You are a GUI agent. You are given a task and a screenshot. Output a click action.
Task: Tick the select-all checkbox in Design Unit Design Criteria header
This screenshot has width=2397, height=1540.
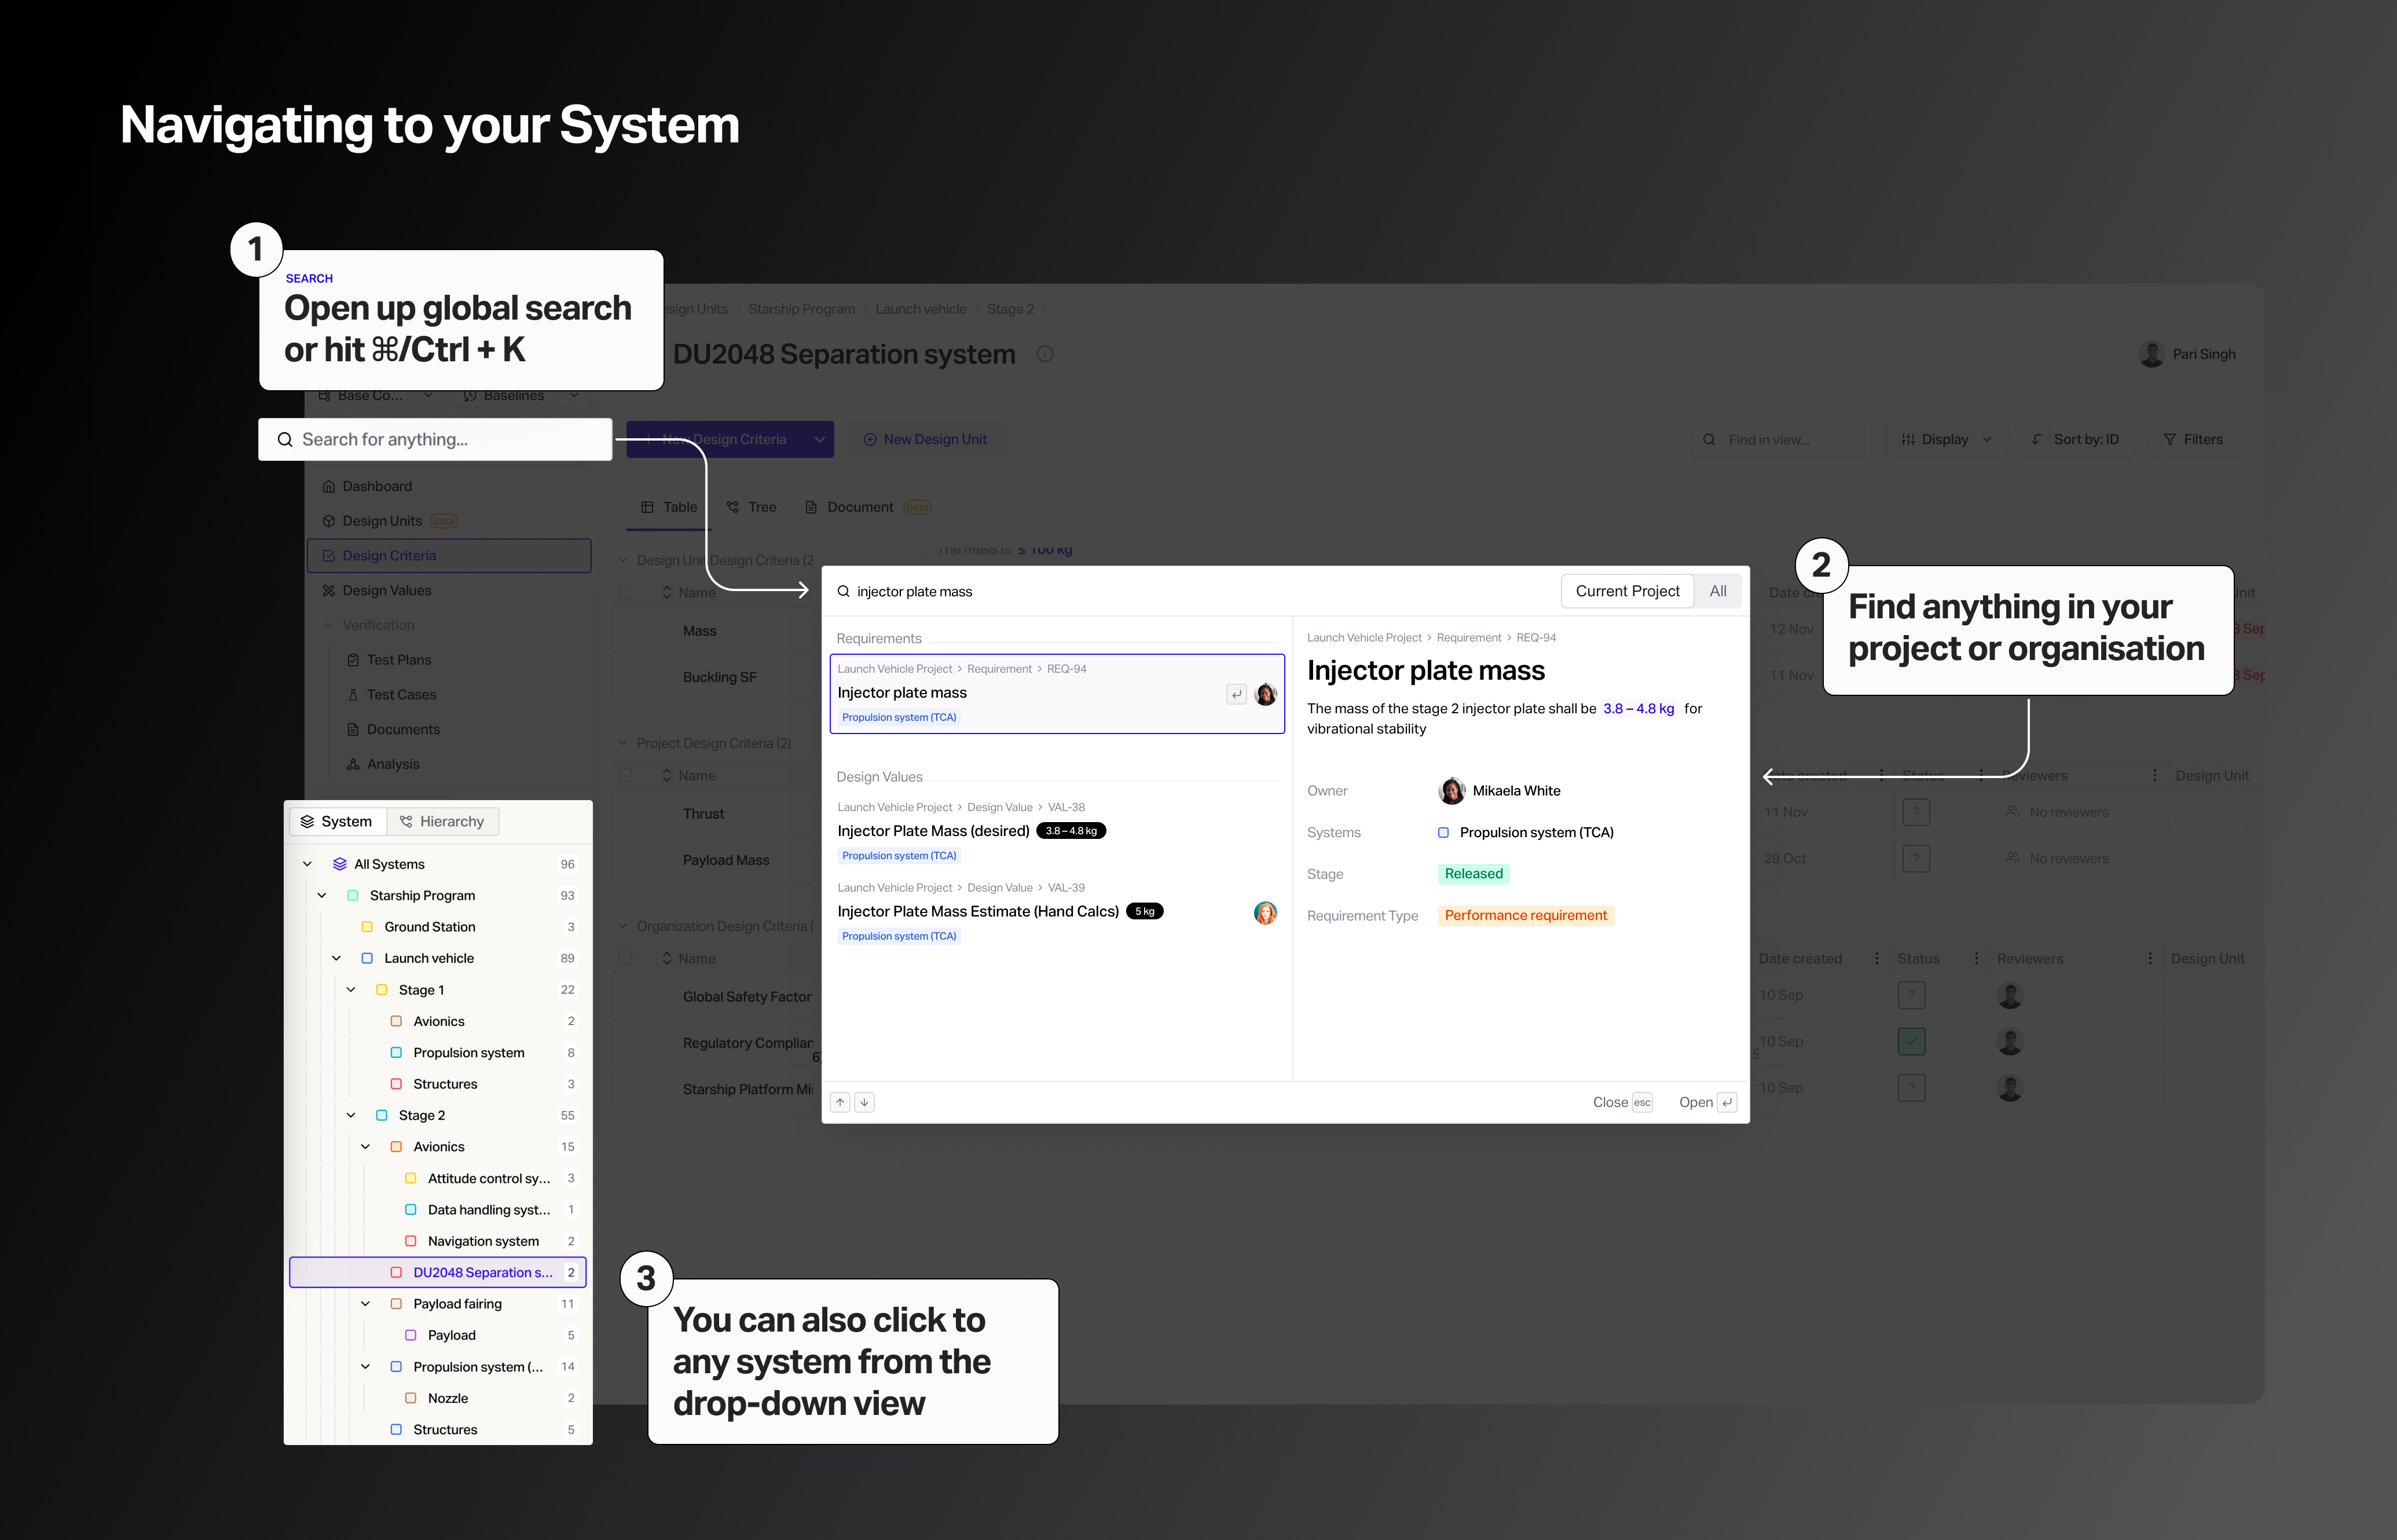pos(626,592)
